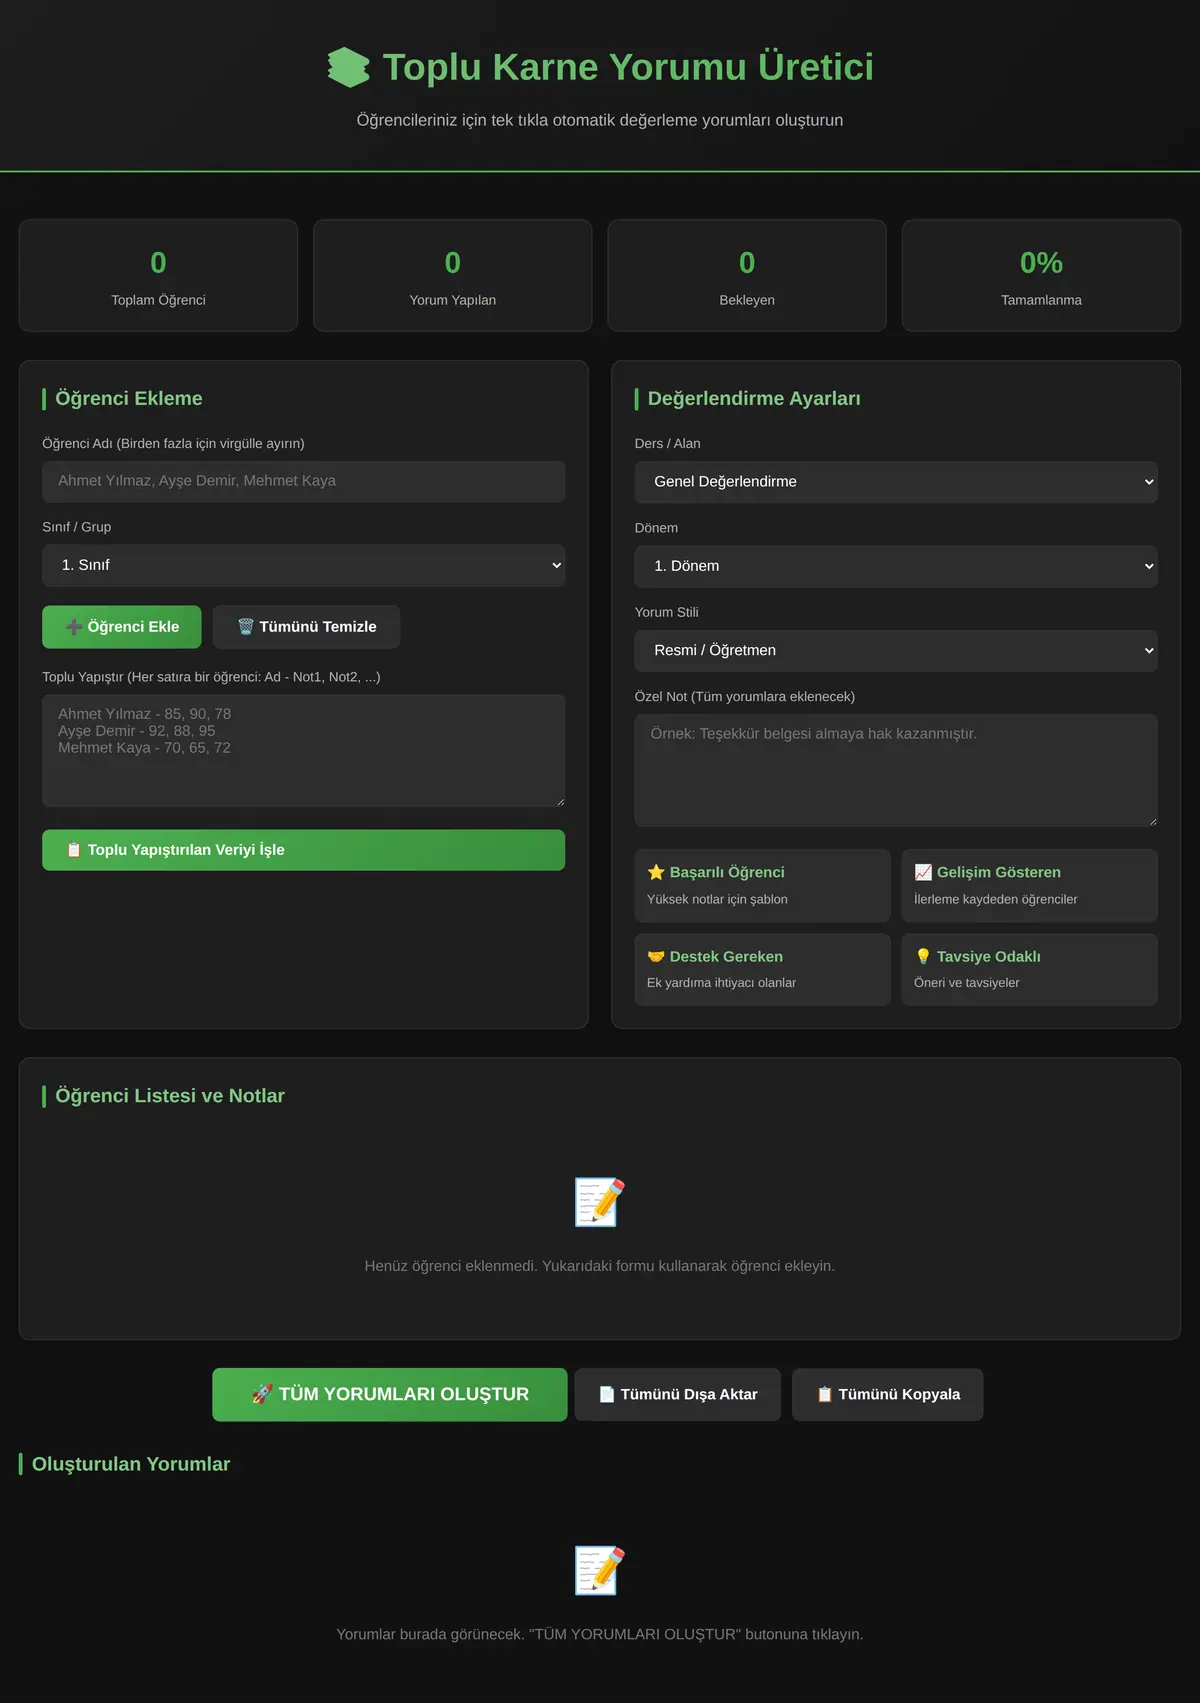Click the plus icon on Öğrenci Ekle
The width and height of the screenshot is (1200, 1703).
click(74, 627)
